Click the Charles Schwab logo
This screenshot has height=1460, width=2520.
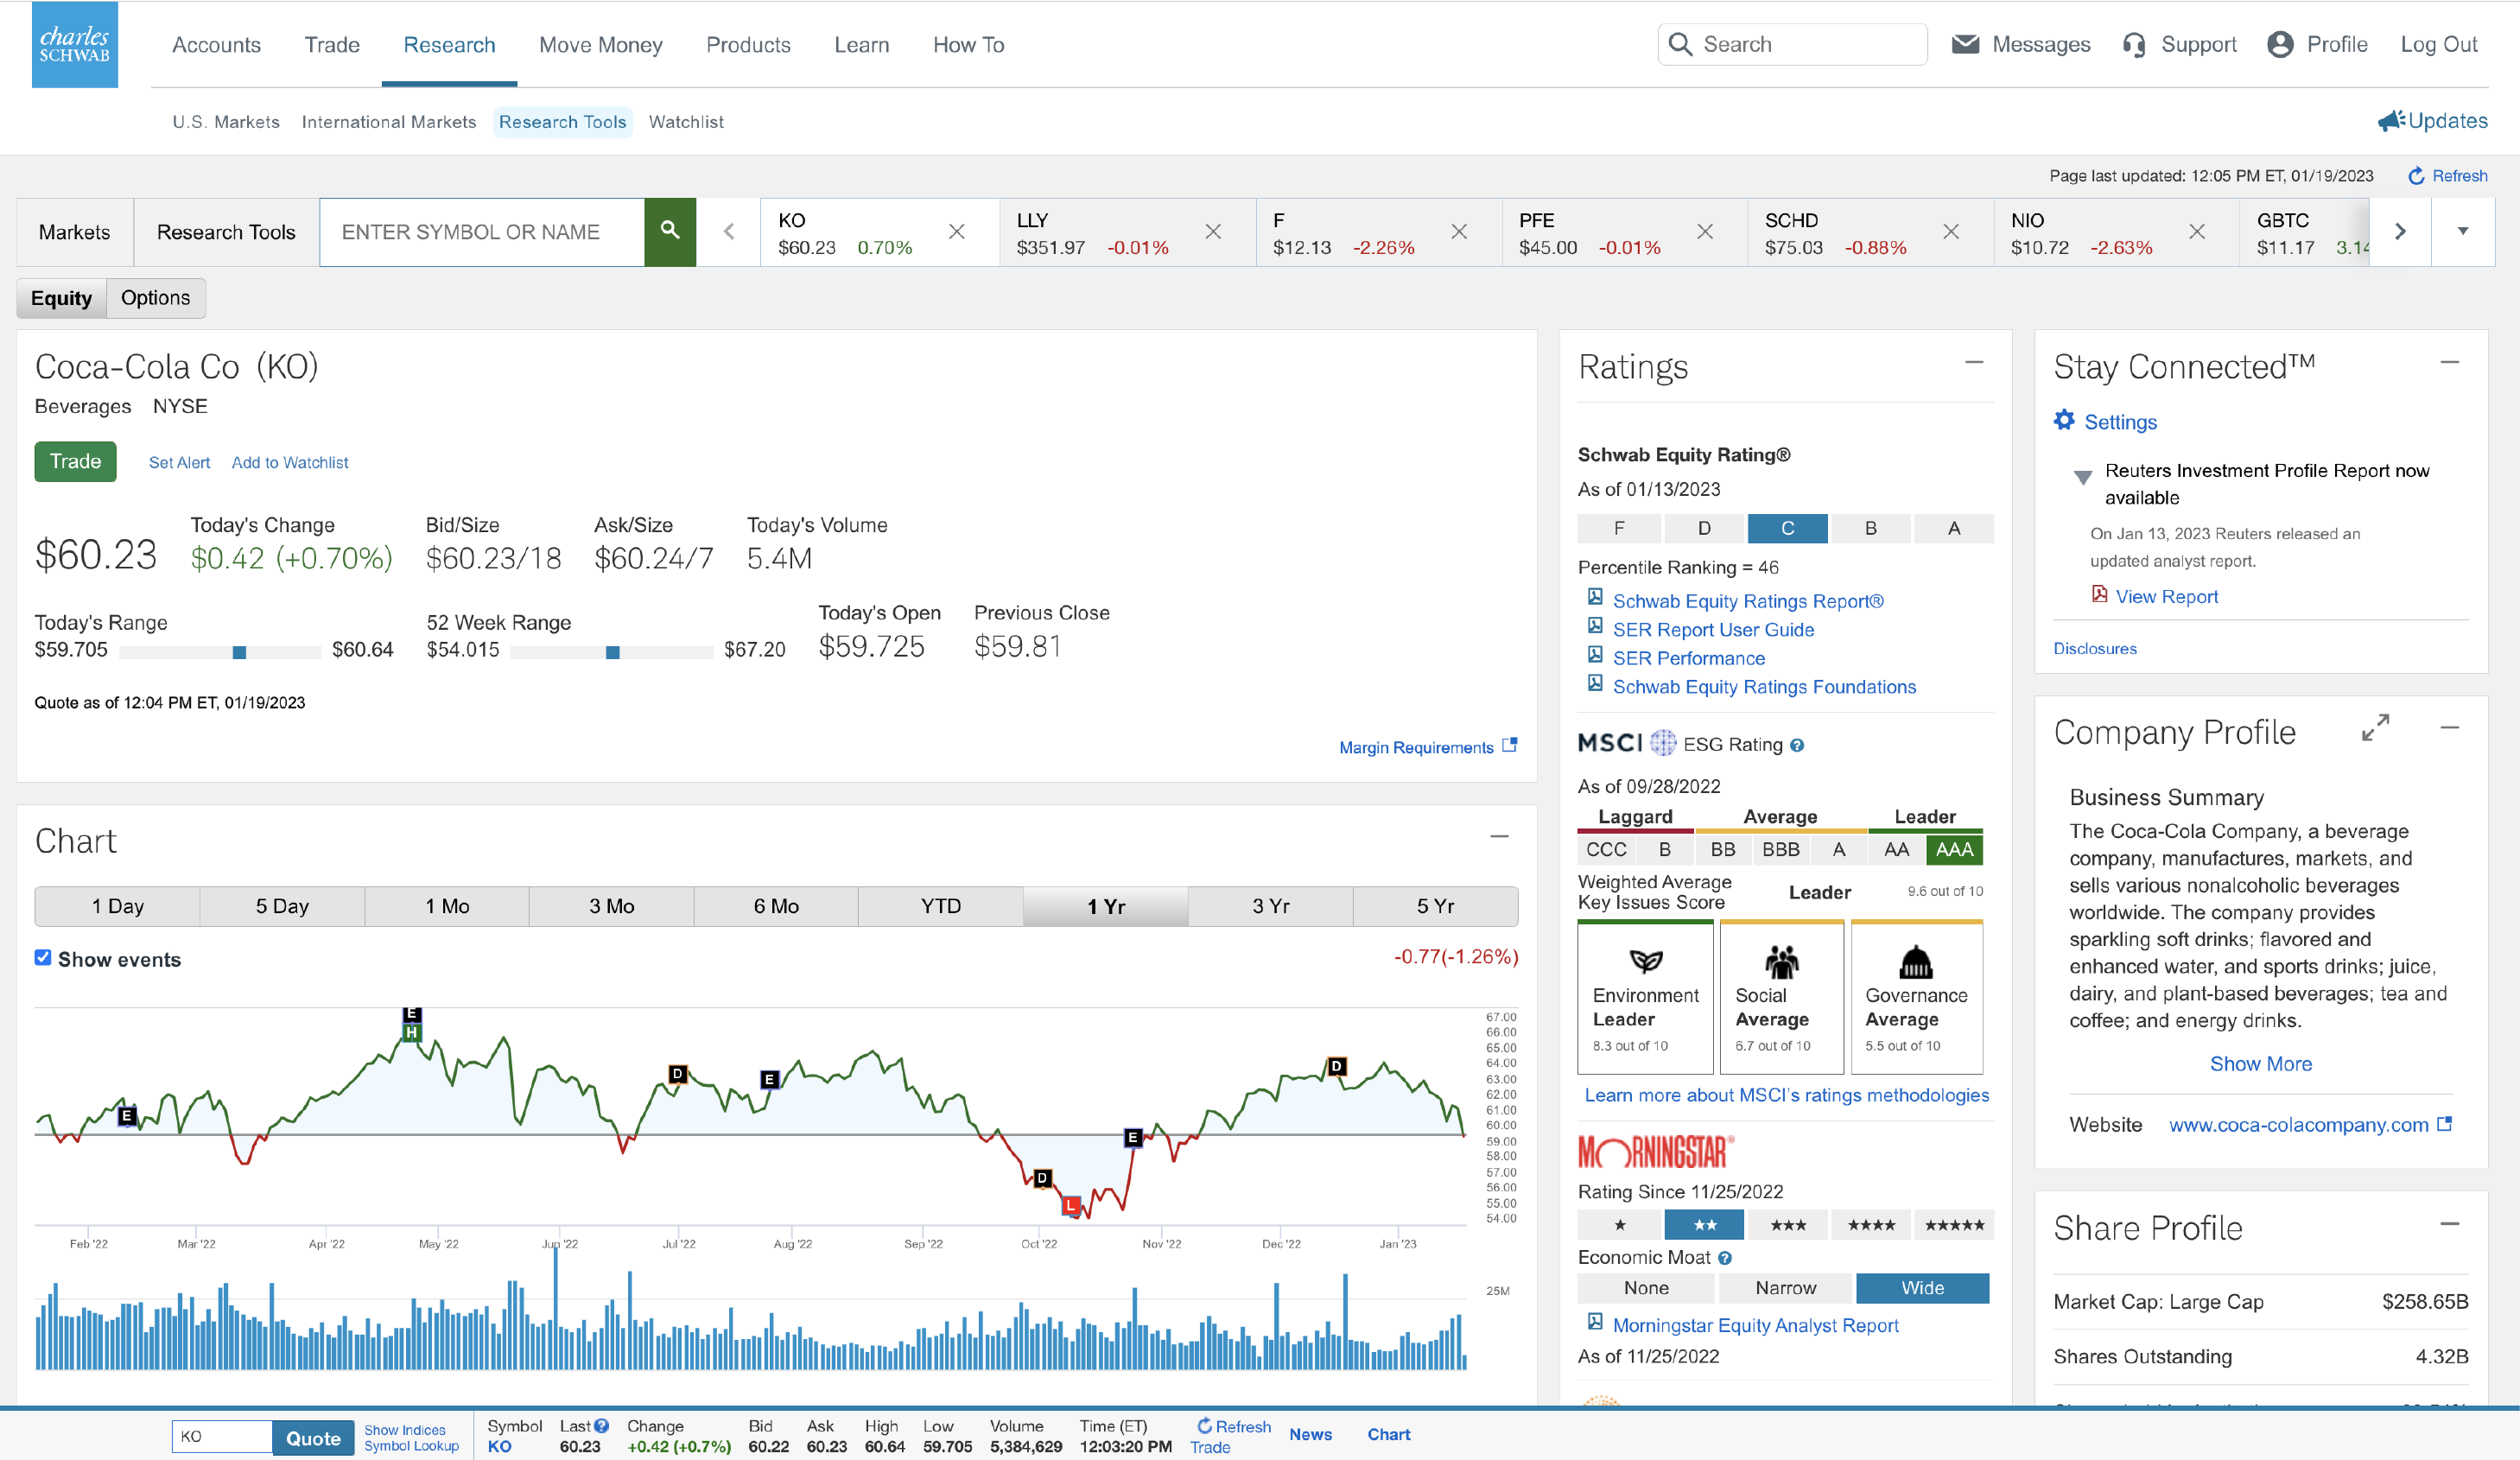(75, 45)
